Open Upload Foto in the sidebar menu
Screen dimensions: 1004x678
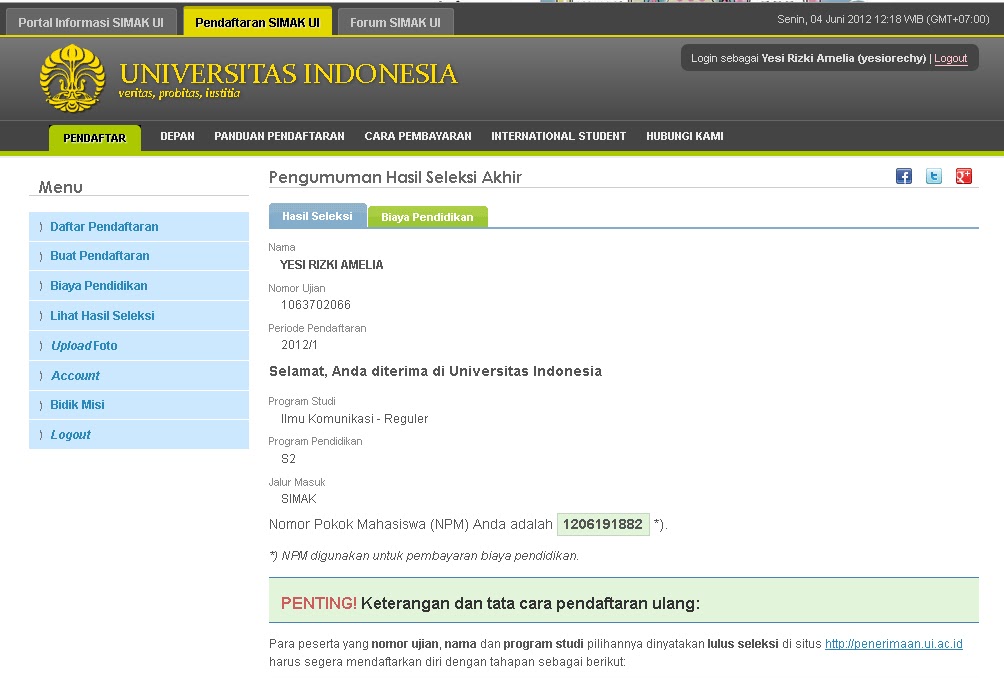[139, 346]
